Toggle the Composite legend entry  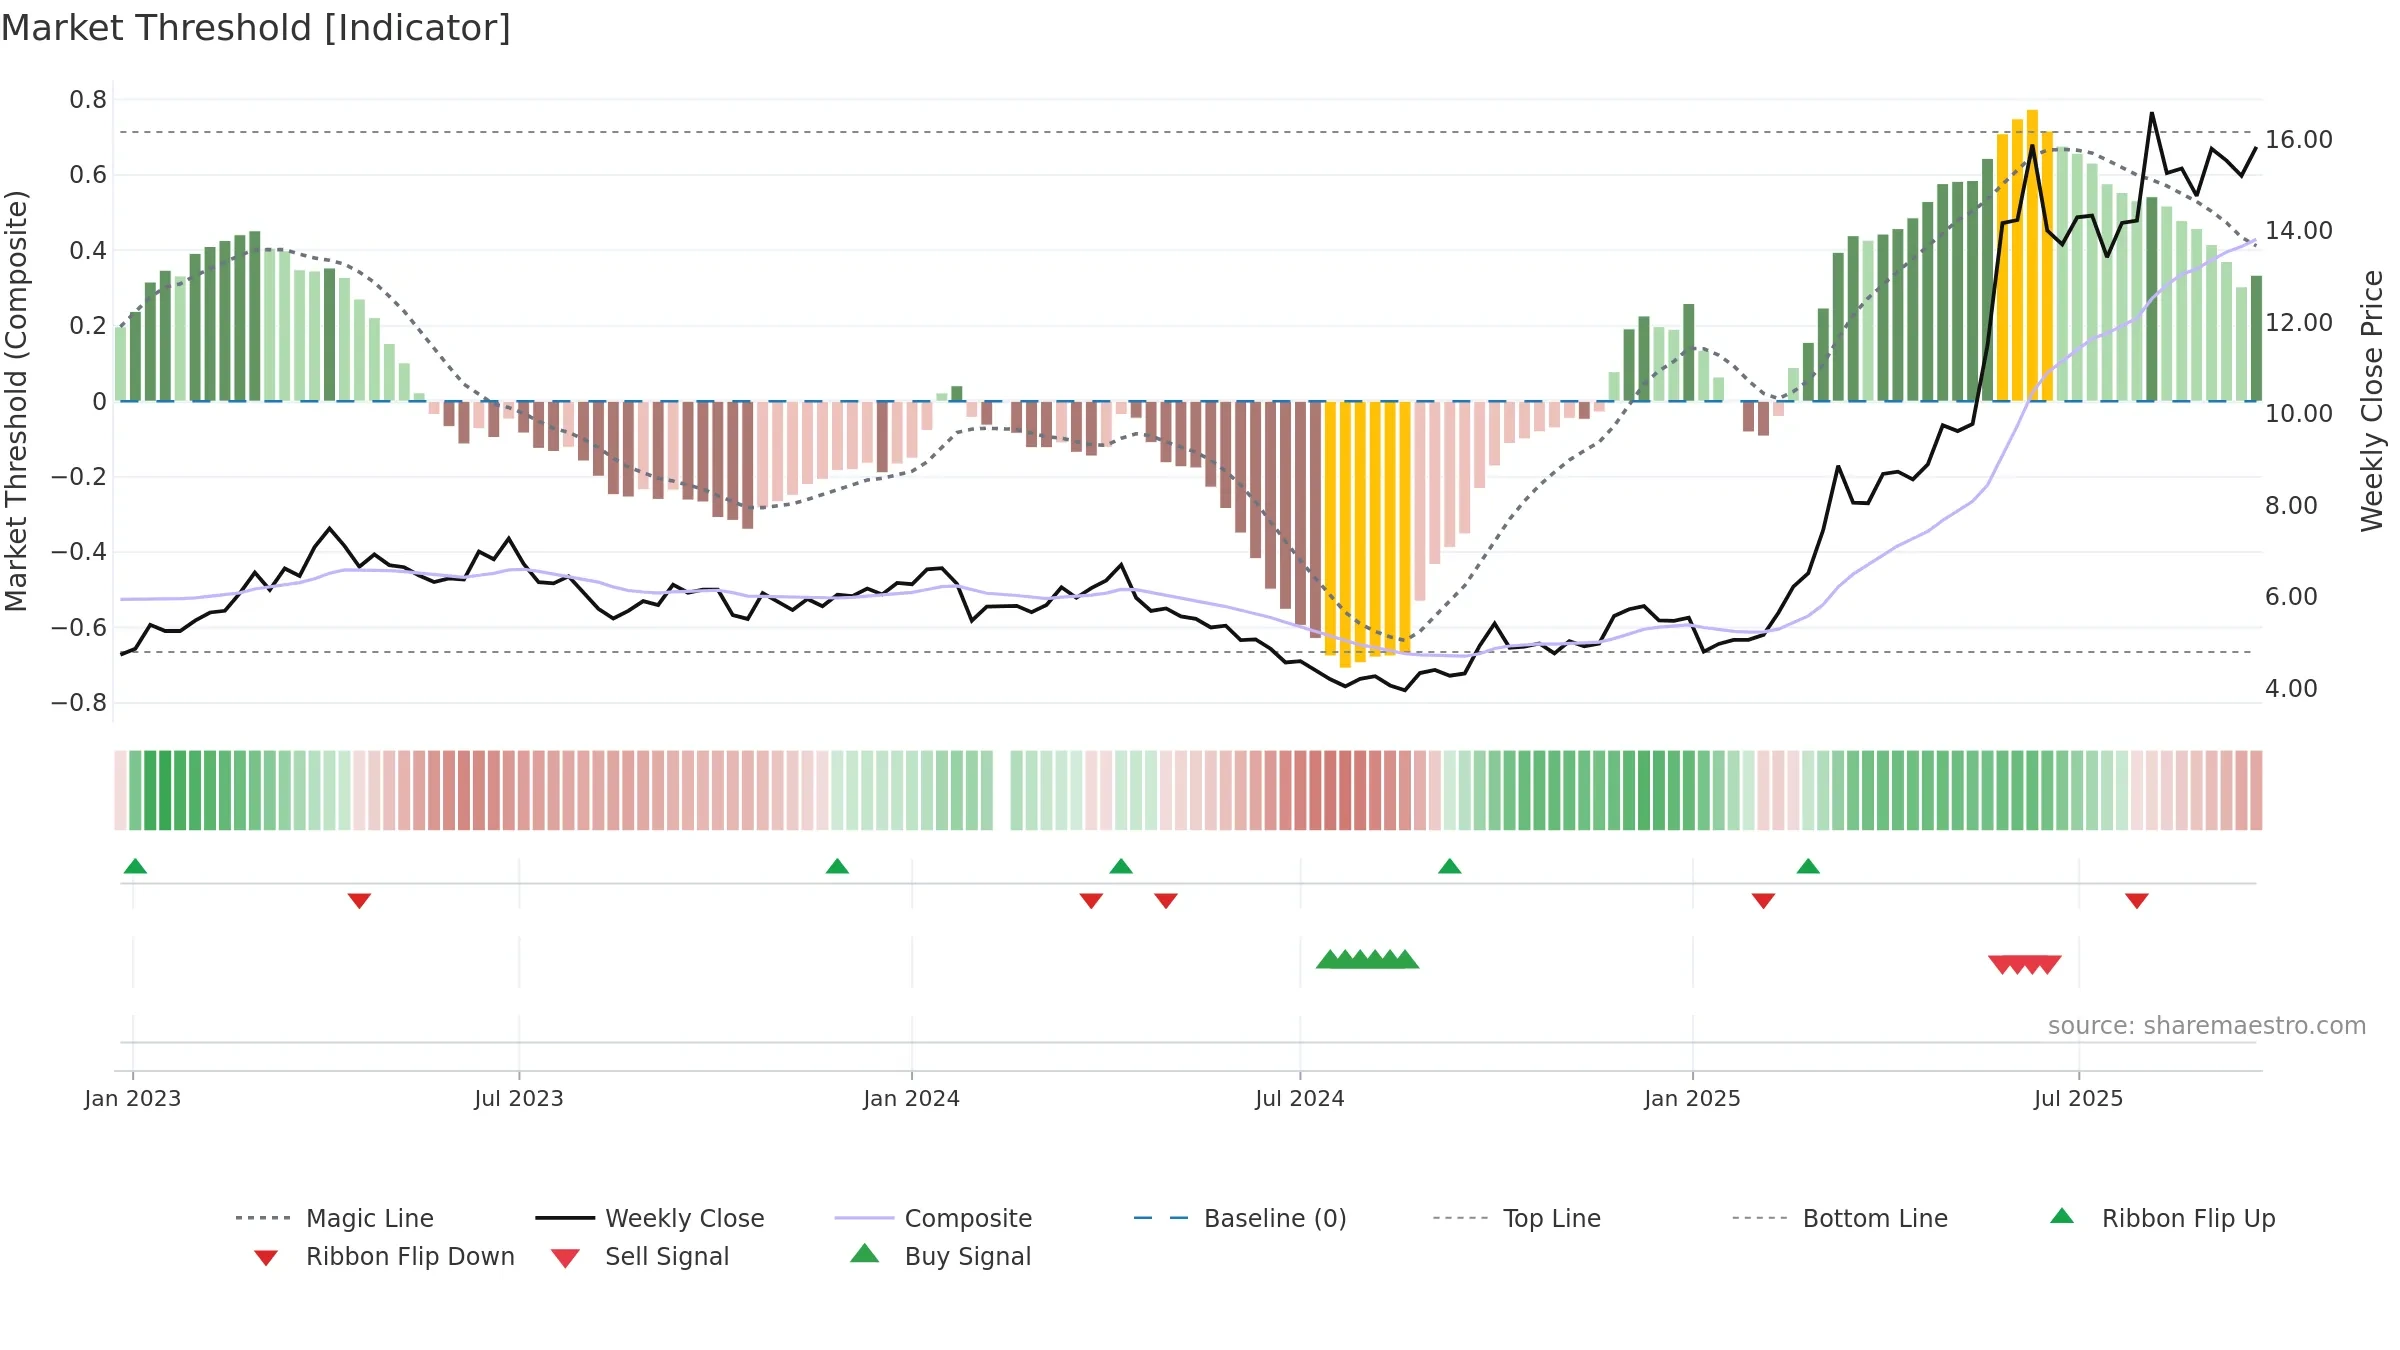coord(933,1218)
